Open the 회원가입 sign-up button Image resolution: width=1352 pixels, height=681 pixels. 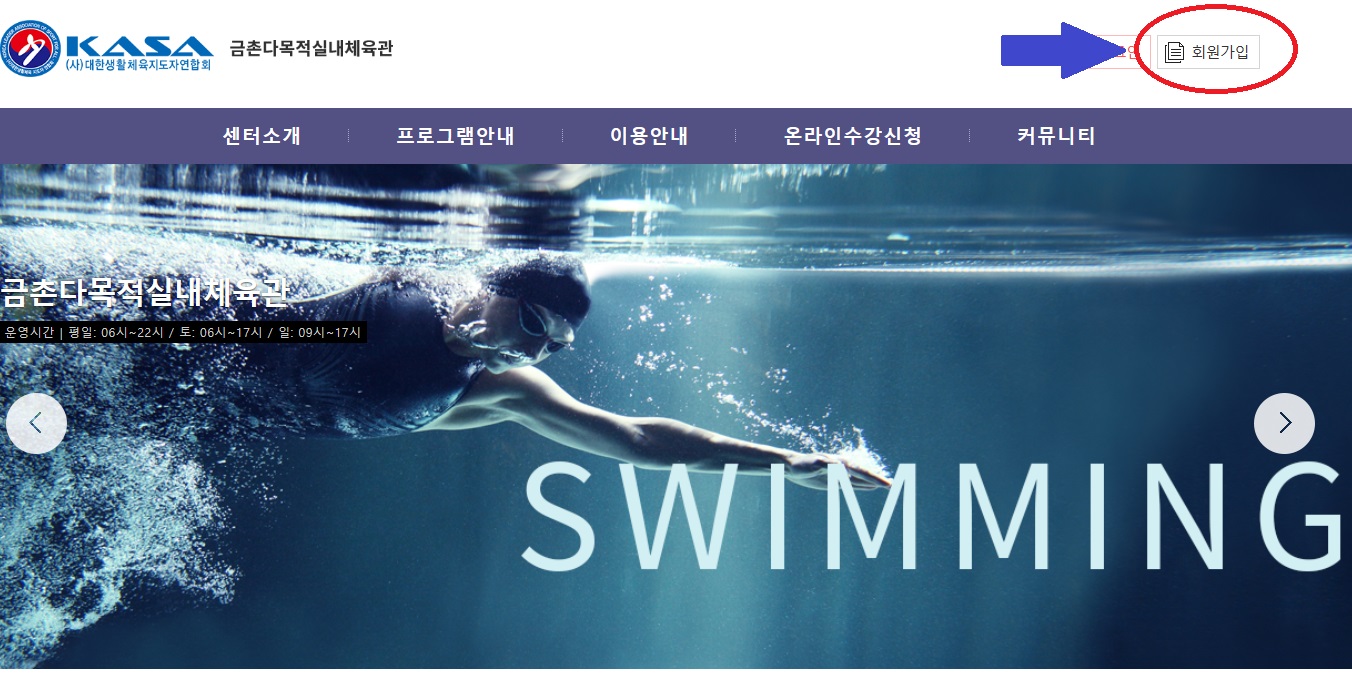[1208, 52]
